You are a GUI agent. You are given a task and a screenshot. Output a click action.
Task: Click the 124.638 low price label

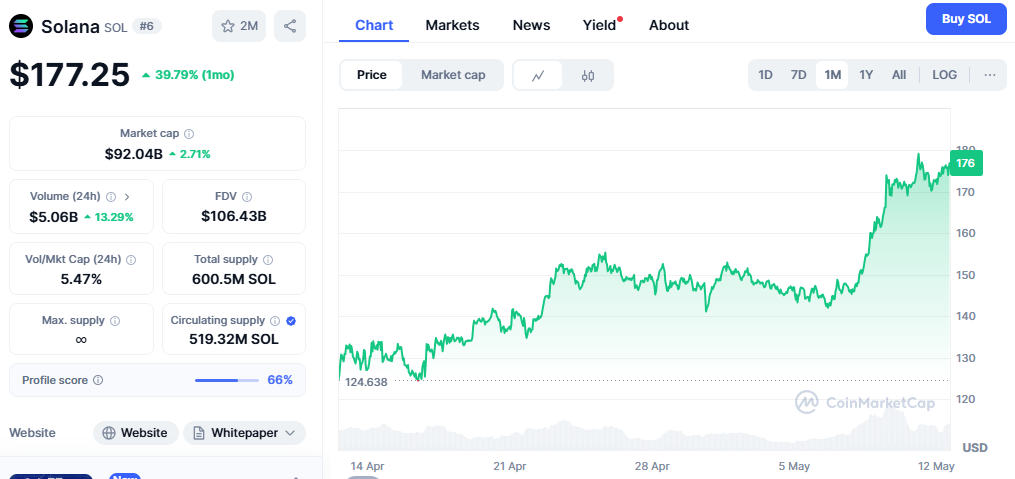[x=366, y=382]
